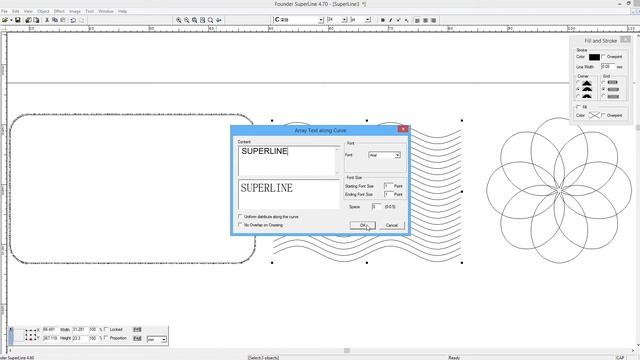Open the toolbar font name dropdown

pyautogui.click(x=321, y=20)
